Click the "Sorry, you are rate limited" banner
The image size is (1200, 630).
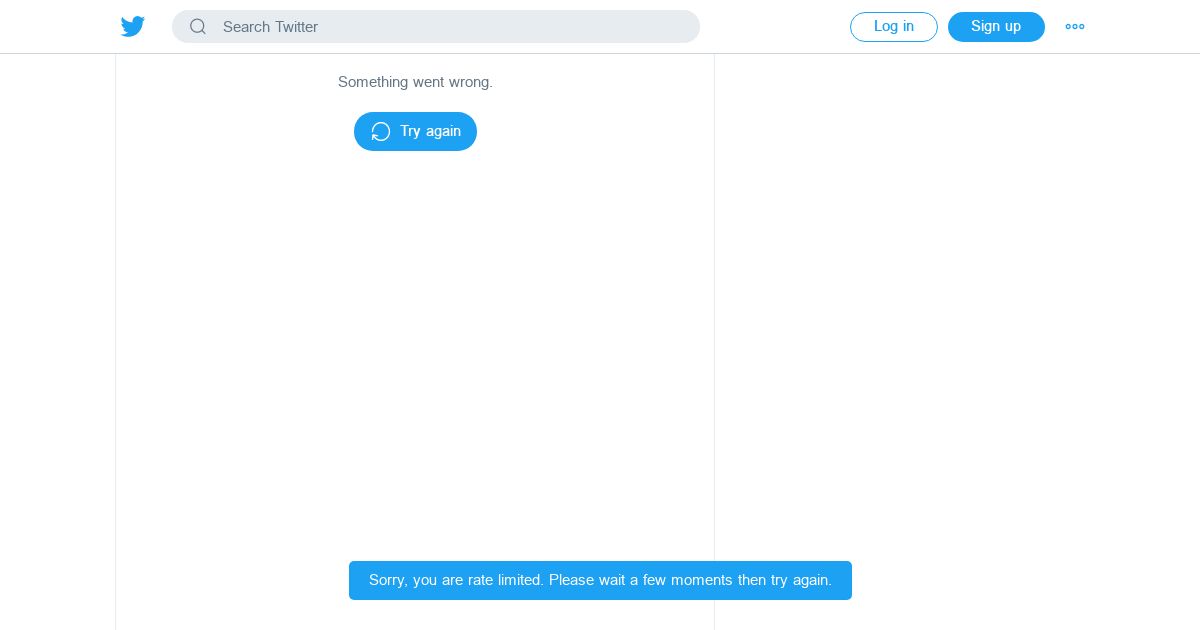600,580
